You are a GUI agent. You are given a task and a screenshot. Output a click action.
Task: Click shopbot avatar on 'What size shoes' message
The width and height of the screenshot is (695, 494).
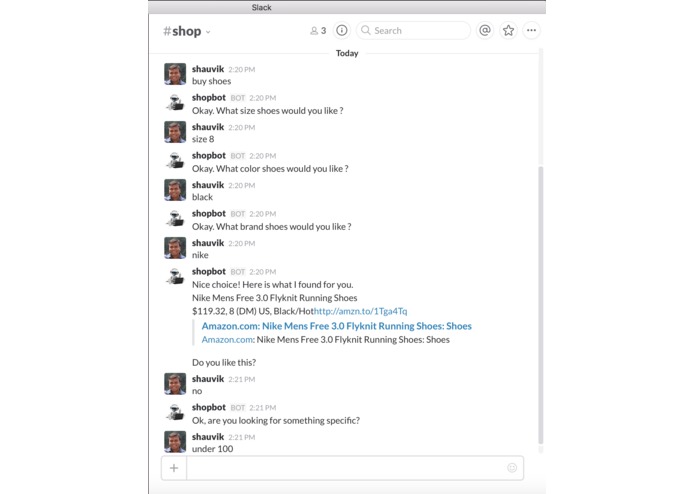point(175,102)
